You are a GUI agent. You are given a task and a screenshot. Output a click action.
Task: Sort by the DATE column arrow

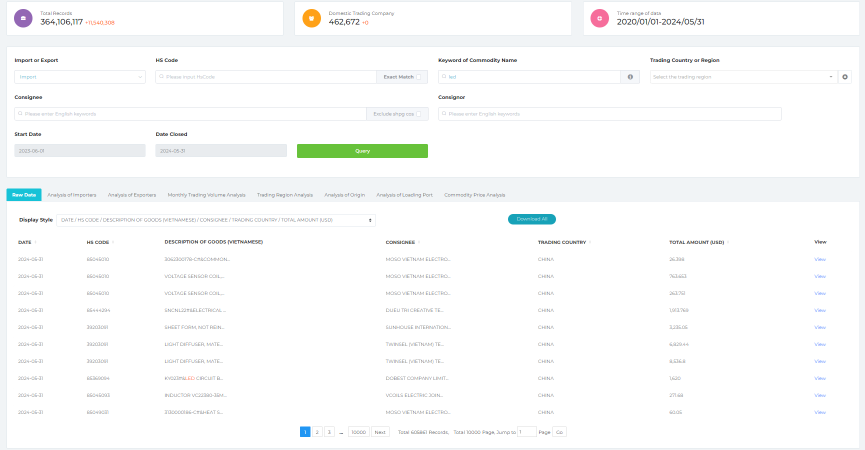36,242
